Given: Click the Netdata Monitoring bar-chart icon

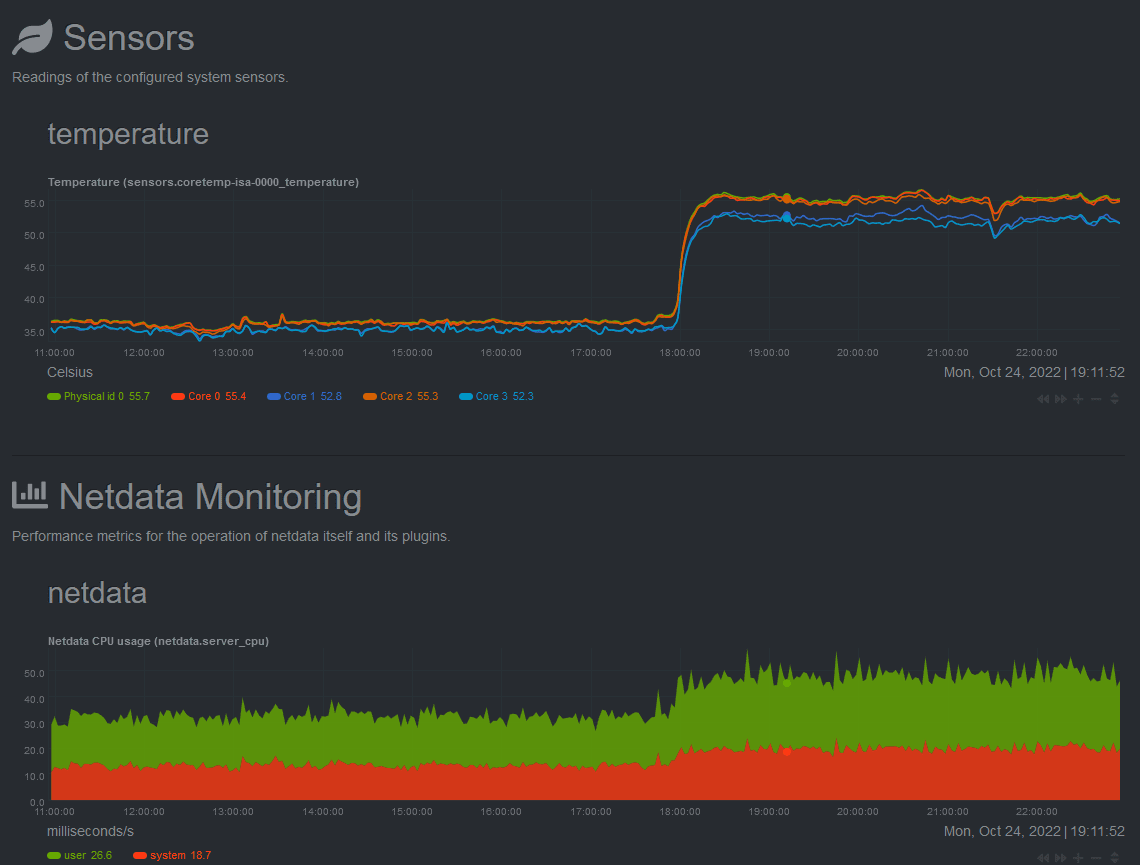Looking at the screenshot, I should 30,495.
